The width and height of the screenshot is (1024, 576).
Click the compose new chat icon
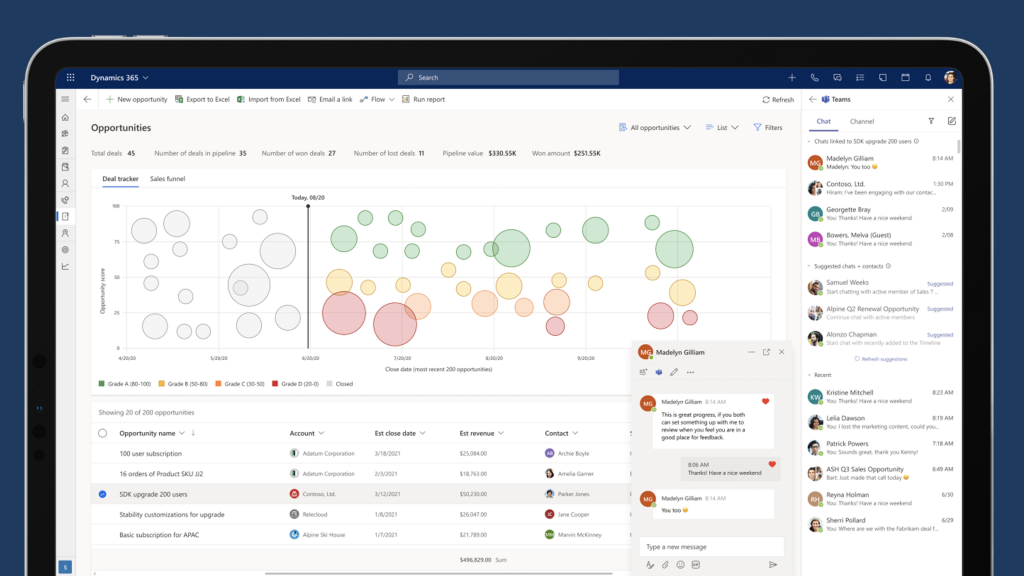(951, 121)
